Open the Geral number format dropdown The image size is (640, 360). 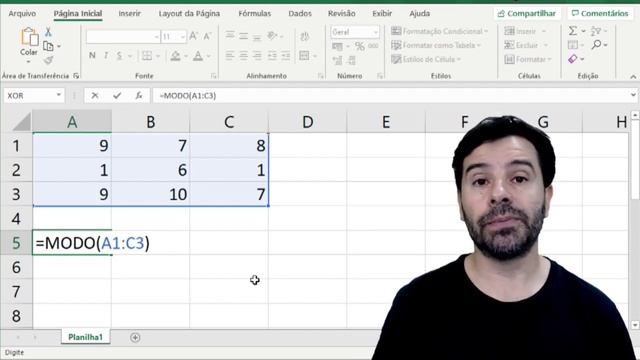coord(376,32)
